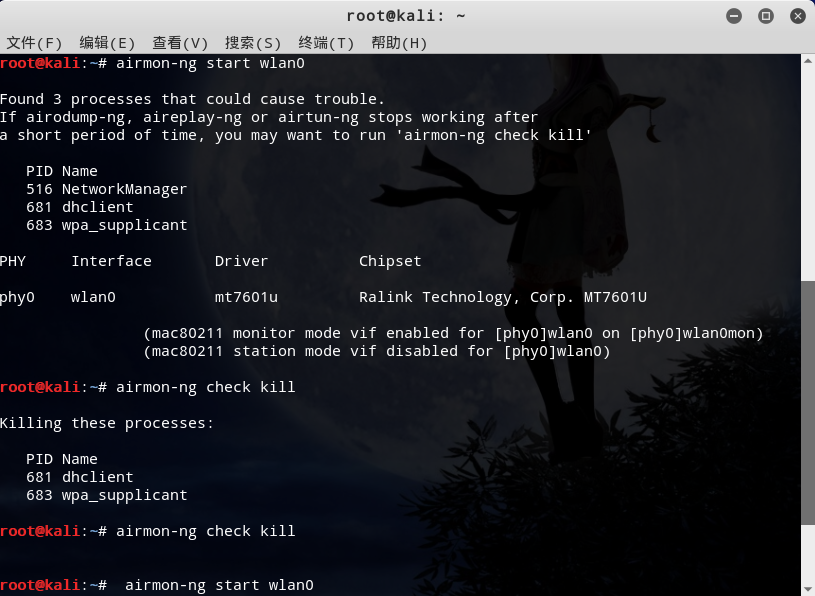Open the 终端(T) menu
This screenshot has height=596, width=815.
click(326, 43)
